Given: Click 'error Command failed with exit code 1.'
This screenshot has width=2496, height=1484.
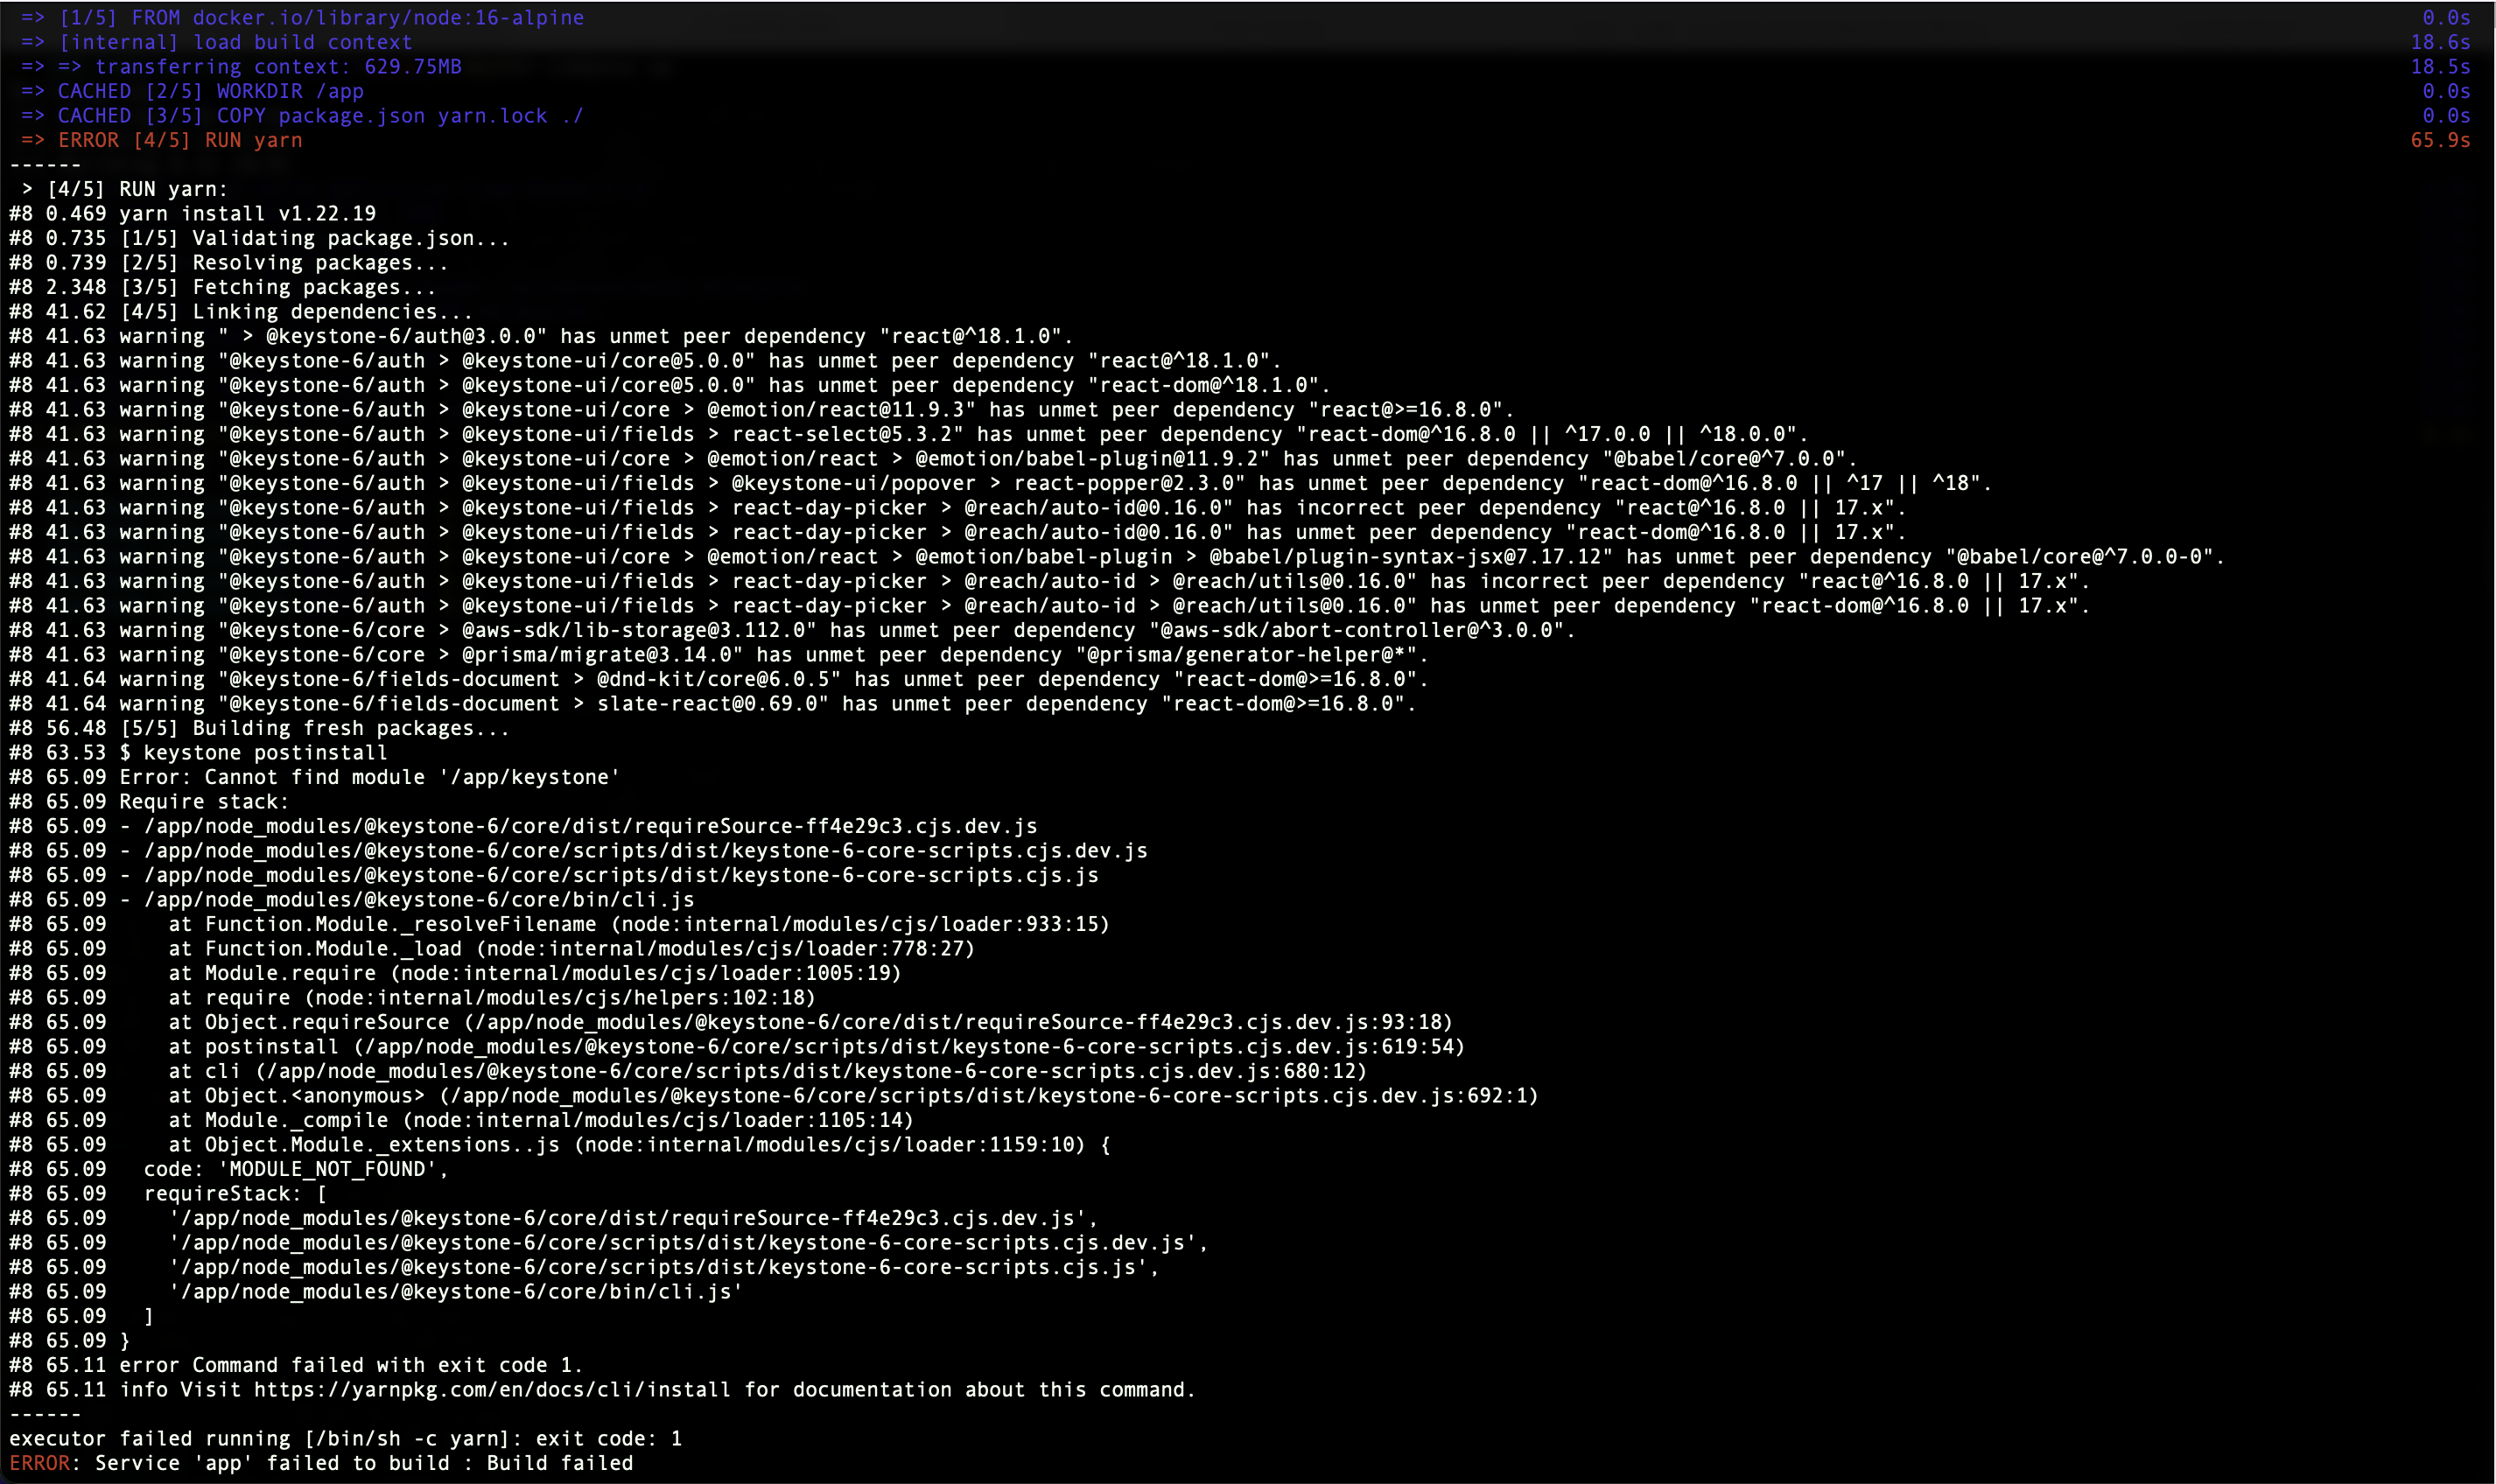Looking at the screenshot, I should click(352, 1365).
